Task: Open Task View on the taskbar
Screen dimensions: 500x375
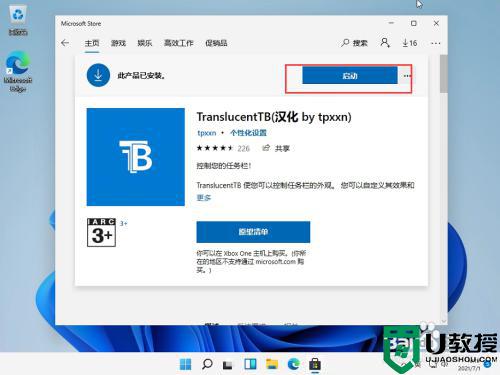Action: [x=228, y=365]
